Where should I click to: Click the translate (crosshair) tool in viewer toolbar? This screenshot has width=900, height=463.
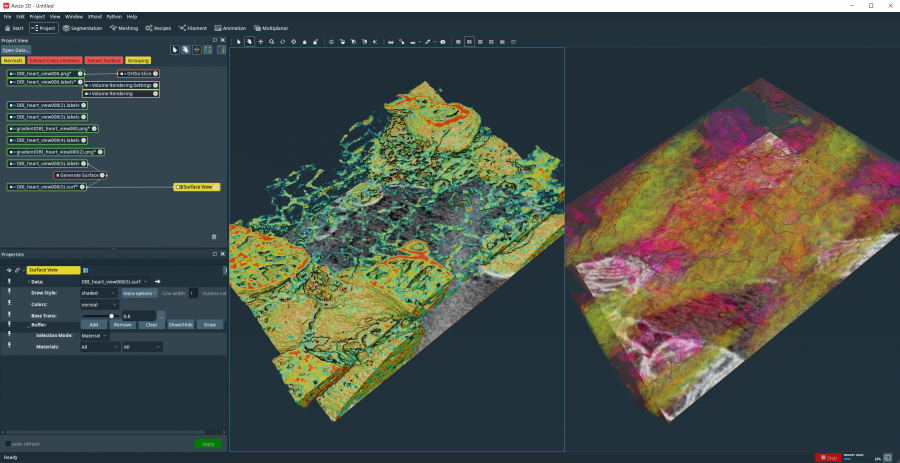(x=260, y=42)
